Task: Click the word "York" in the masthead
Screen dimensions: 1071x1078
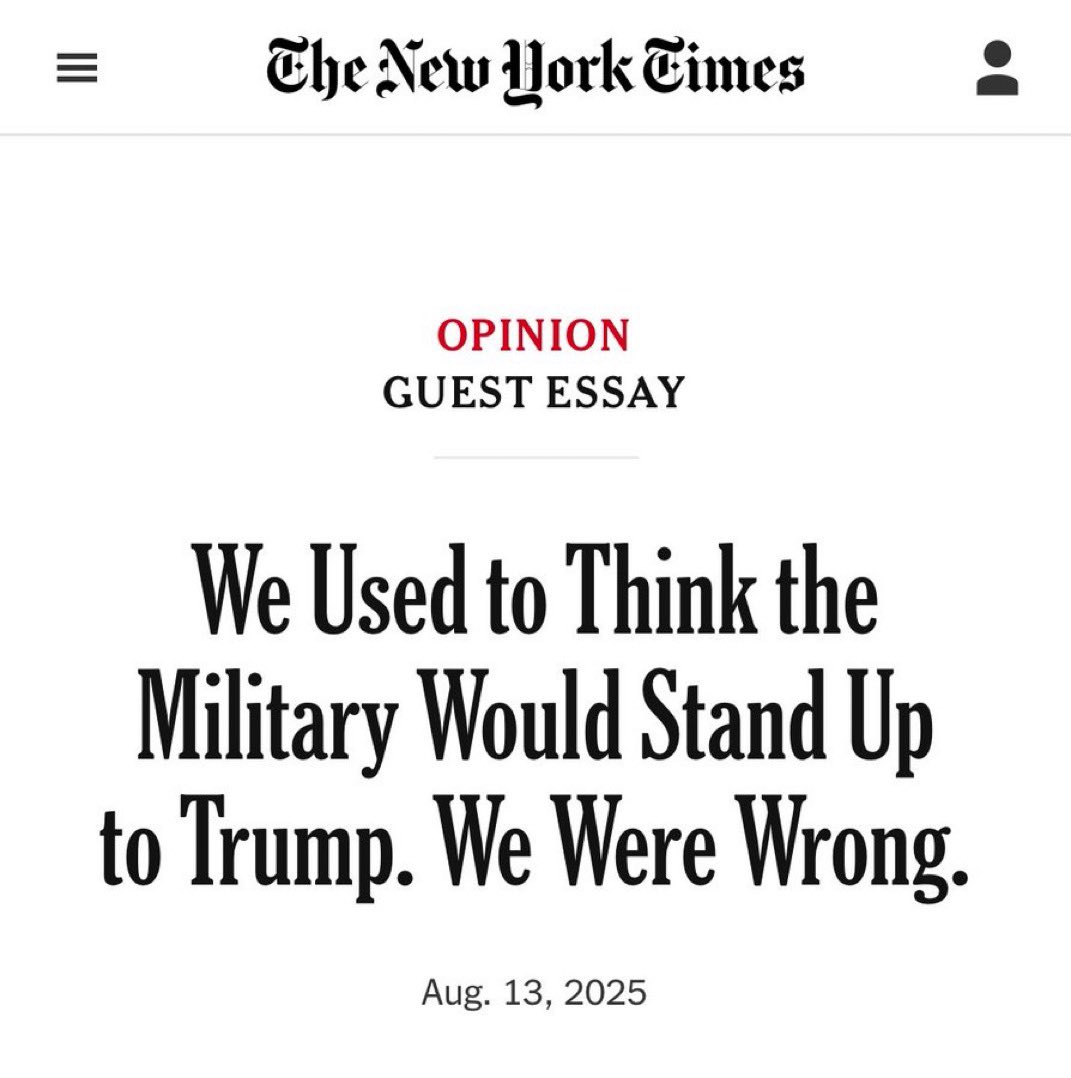Action: (568, 71)
